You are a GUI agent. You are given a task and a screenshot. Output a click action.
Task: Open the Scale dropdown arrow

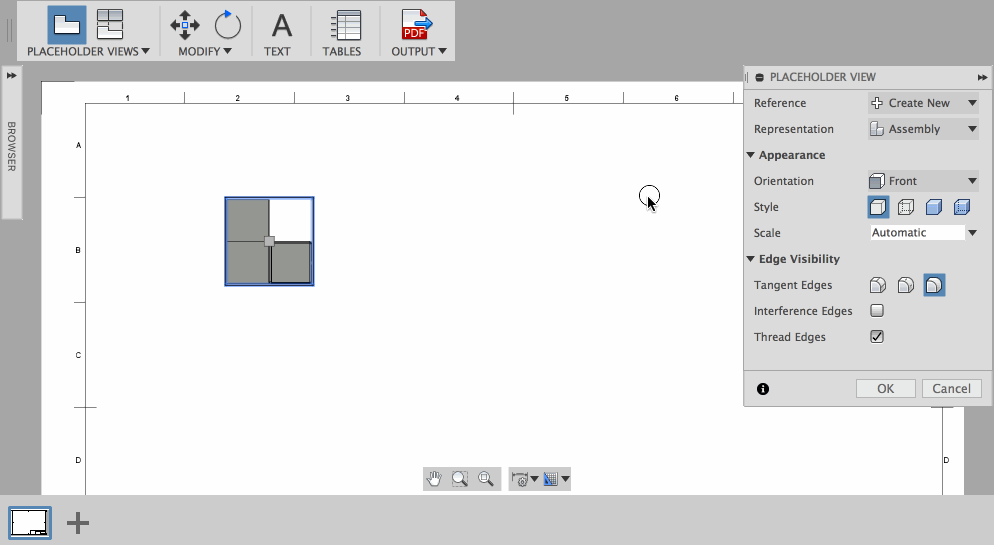[x=972, y=233]
